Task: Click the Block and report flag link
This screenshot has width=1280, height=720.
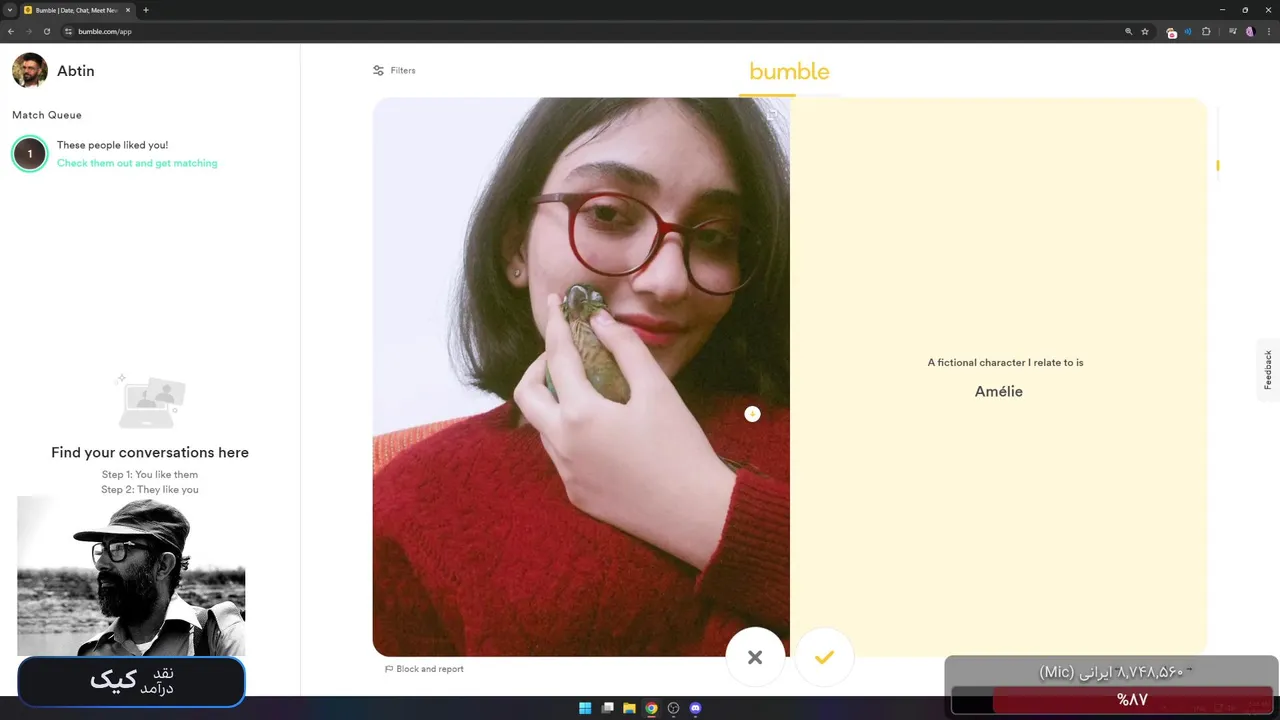Action: (424, 669)
